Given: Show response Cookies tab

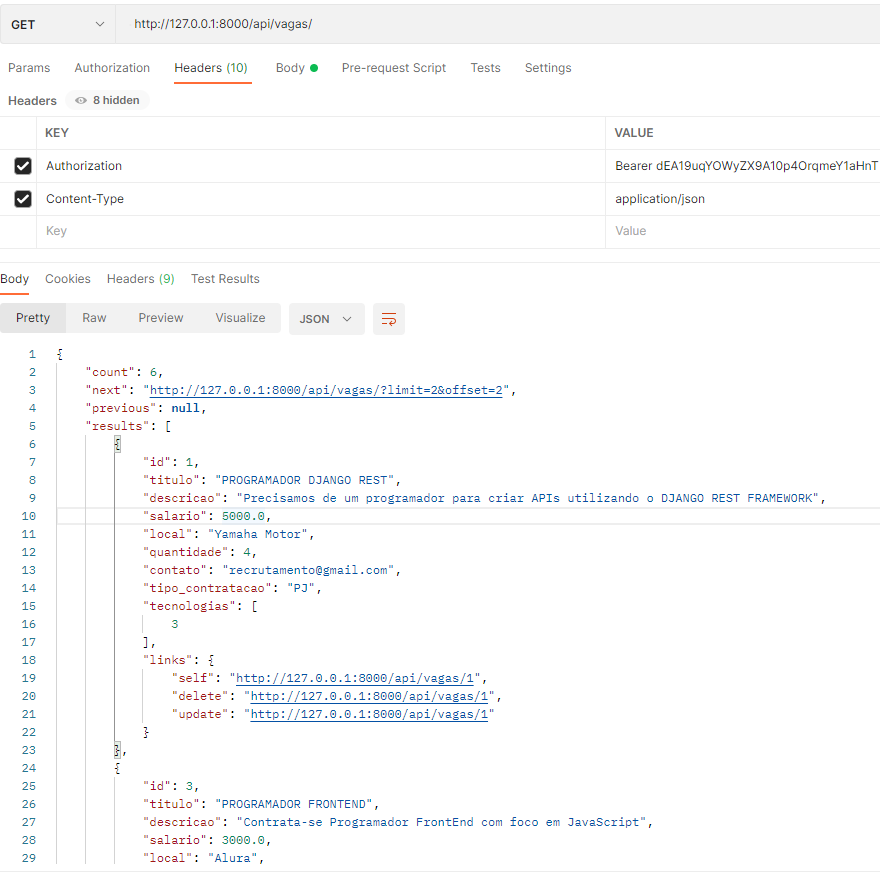Looking at the screenshot, I should (x=68, y=279).
